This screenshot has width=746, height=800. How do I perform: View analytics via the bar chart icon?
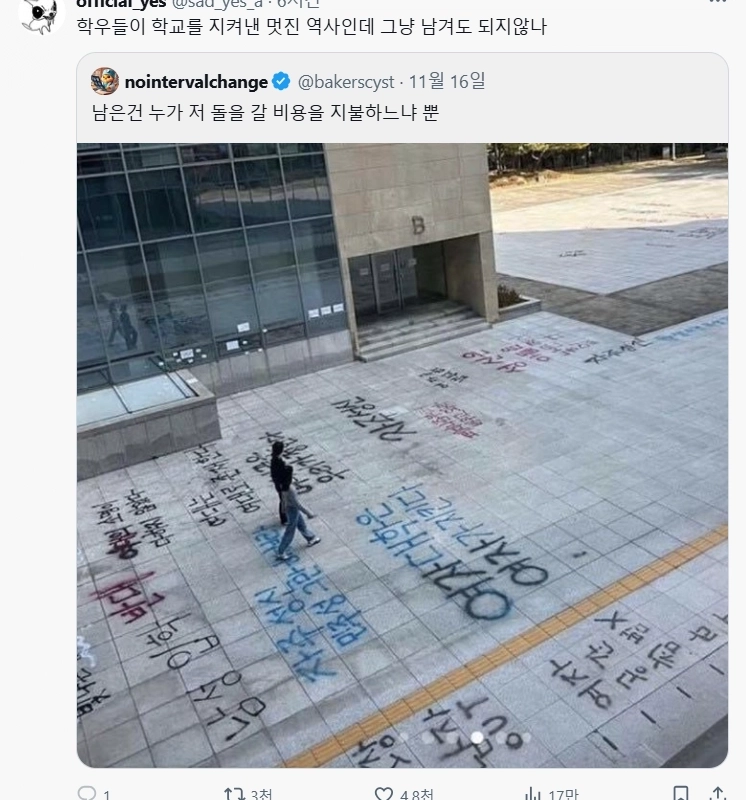(532, 794)
